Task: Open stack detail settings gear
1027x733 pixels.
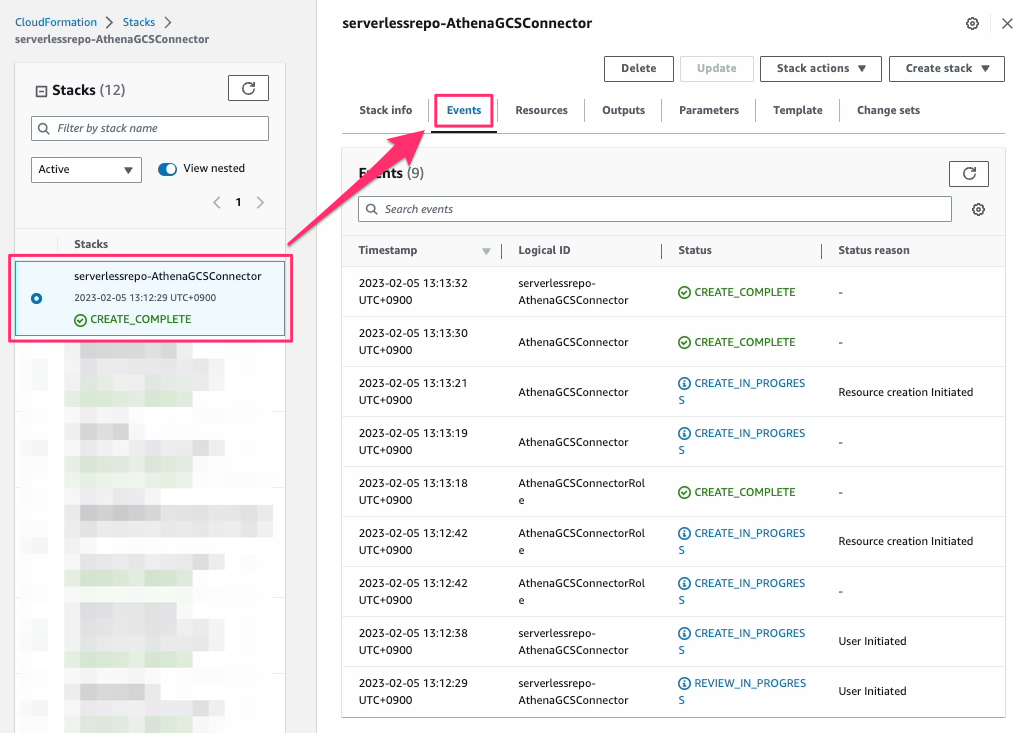Action: click(x=972, y=24)
